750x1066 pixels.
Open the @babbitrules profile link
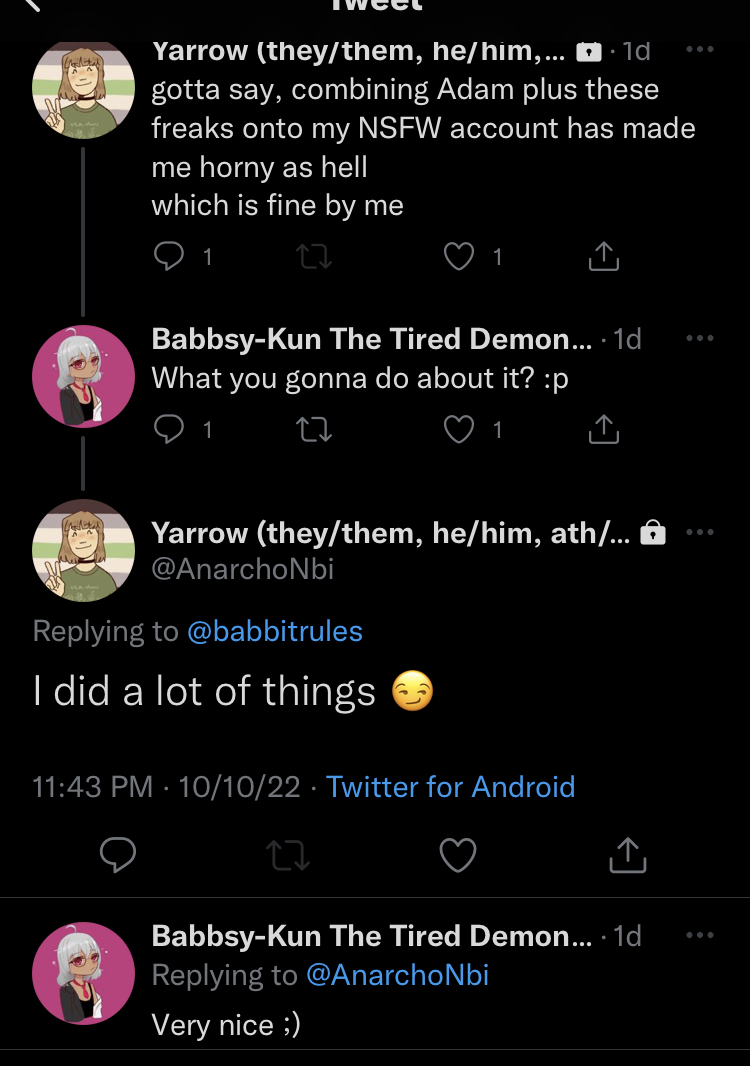[x=275, y=632]
